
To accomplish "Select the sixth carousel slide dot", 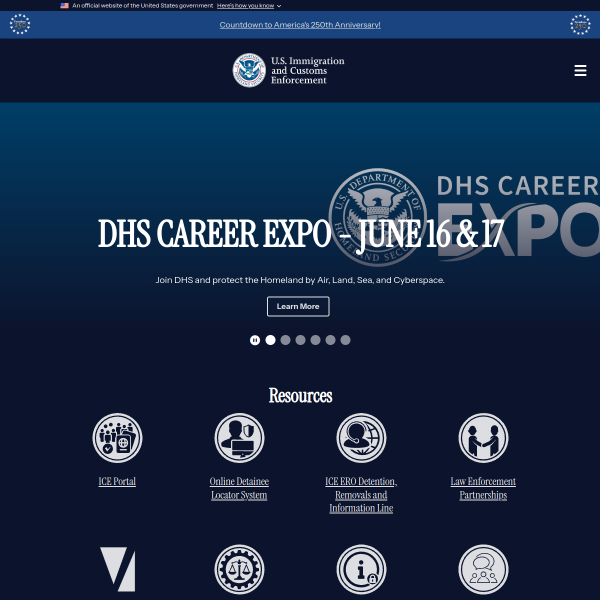I will (345, 340).
